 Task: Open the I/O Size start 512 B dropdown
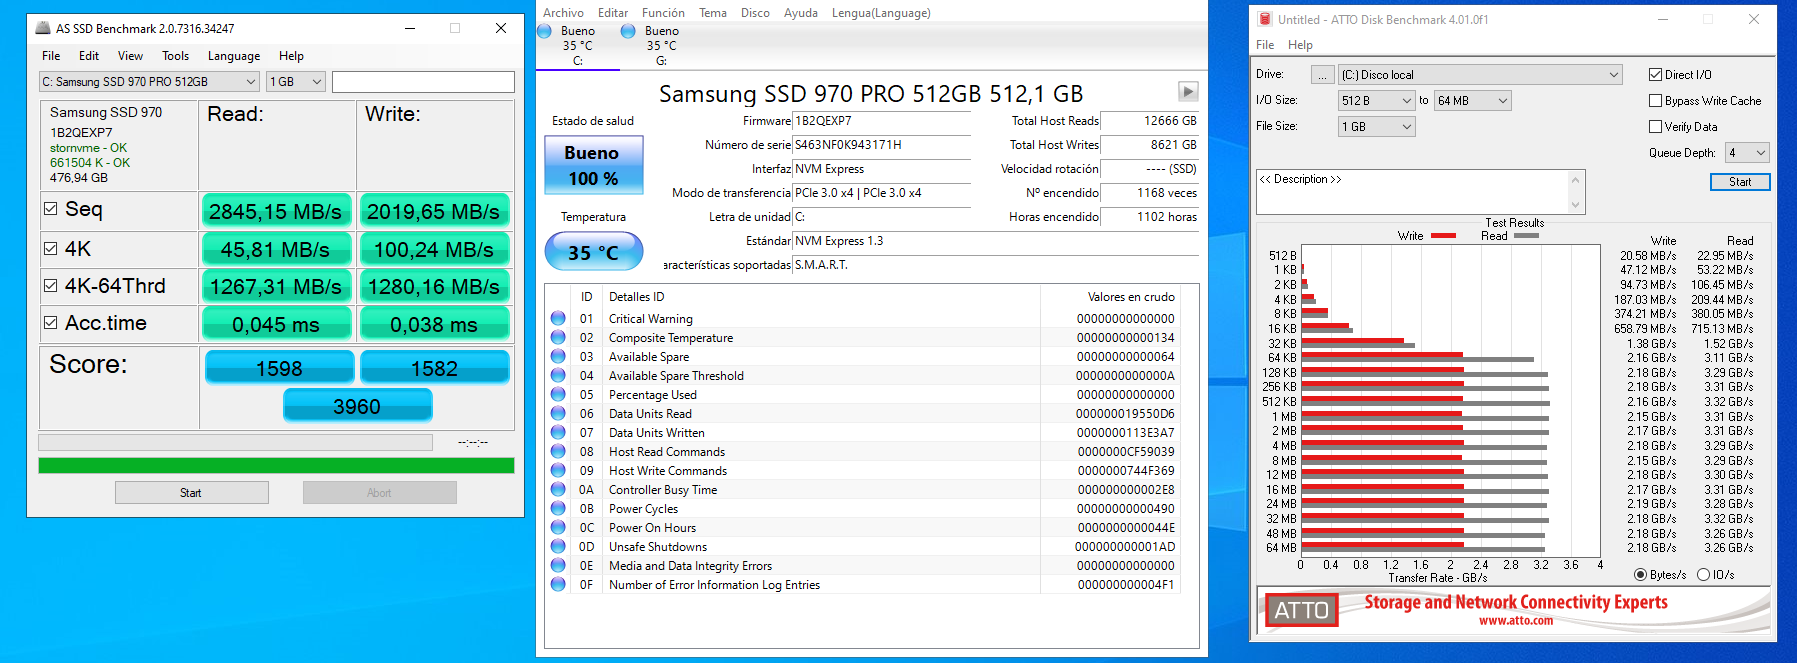click(x=1377, y=100)
